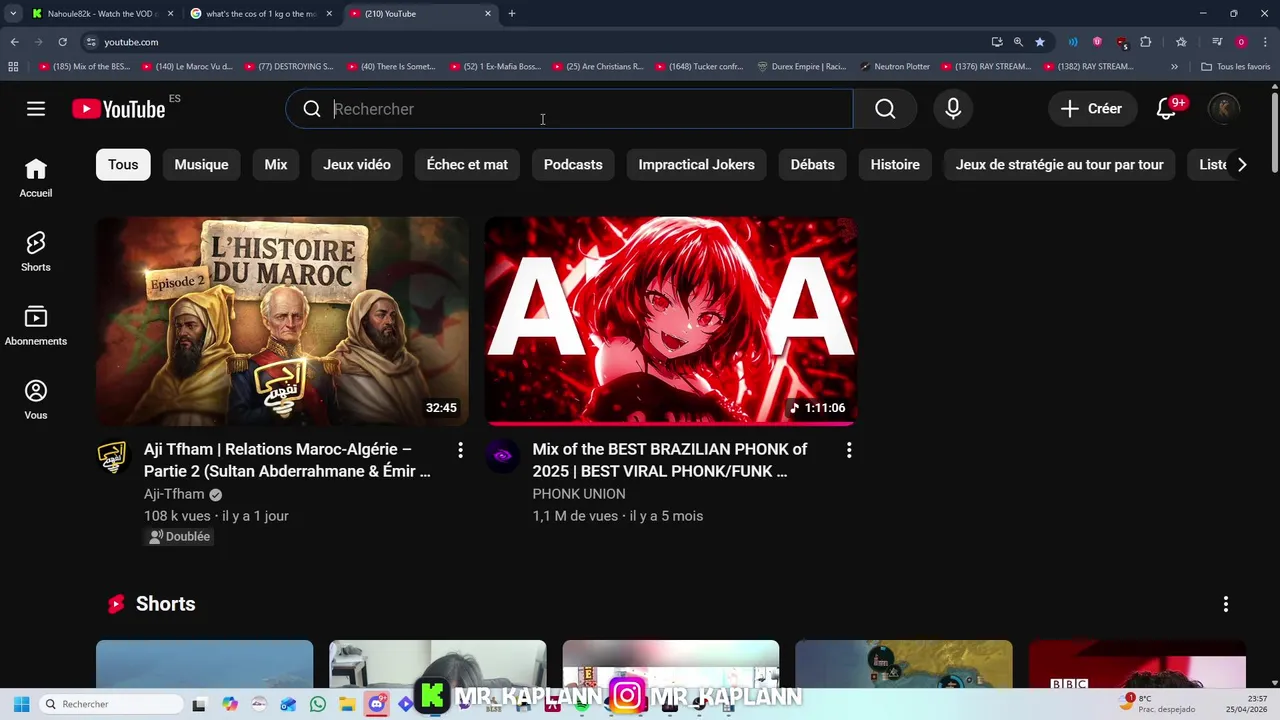Select the Podcasts filter chip
Viewport: 1280px width, 720px height.
coord(573,165)
